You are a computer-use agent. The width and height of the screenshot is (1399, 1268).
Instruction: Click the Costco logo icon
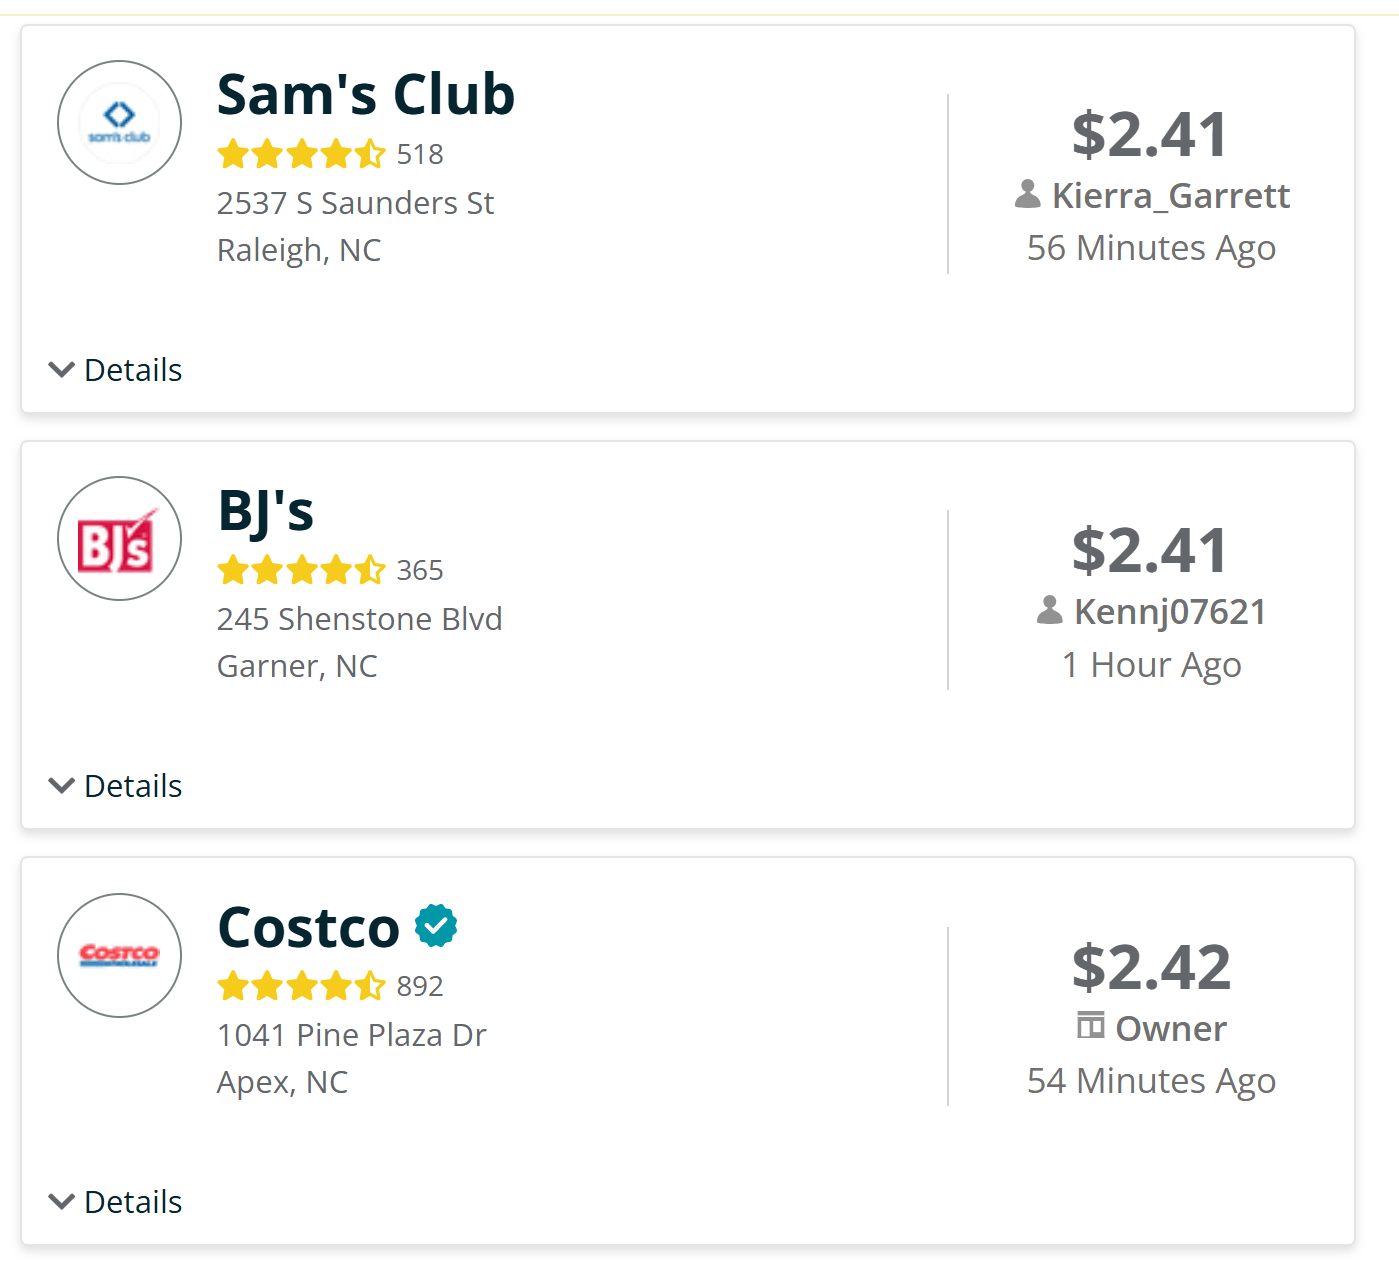[119, 955]
